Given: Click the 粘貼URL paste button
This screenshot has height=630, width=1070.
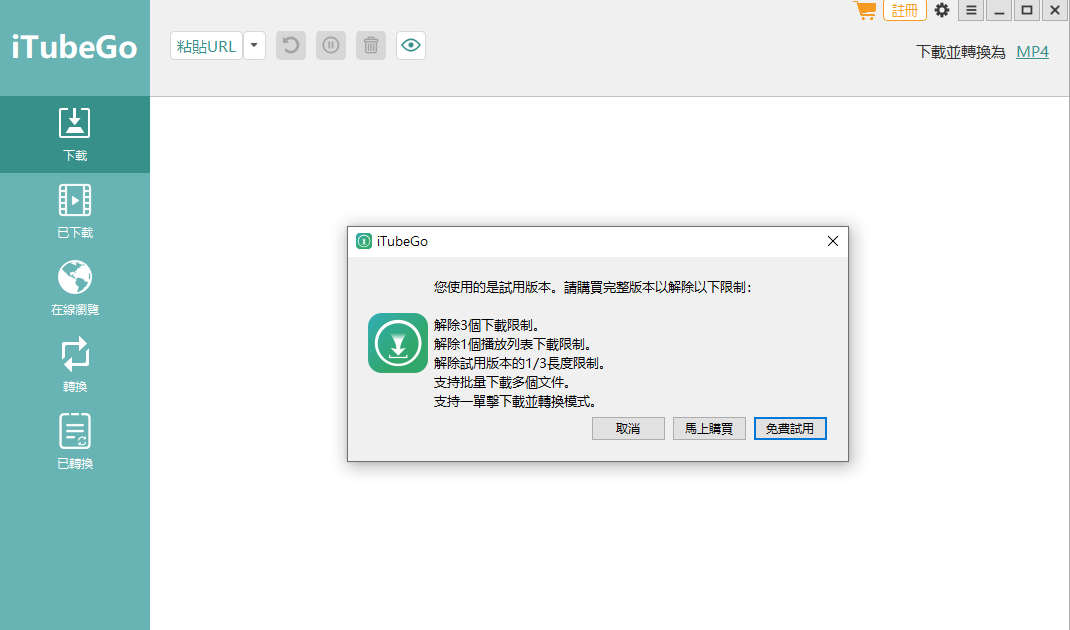Looking at the screenshot, I should pos(205,45).
